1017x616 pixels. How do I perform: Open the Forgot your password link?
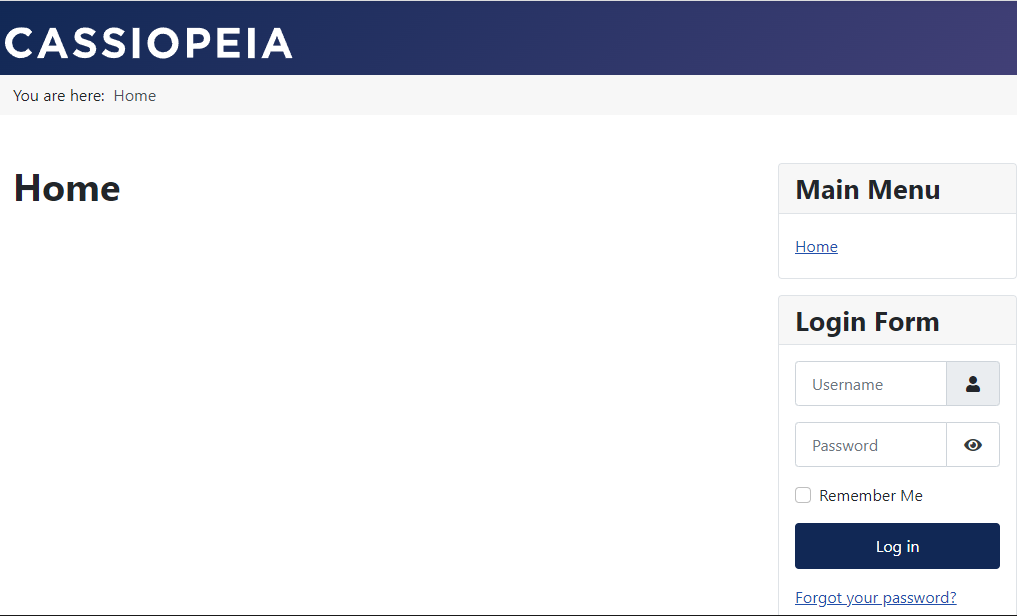875,598
